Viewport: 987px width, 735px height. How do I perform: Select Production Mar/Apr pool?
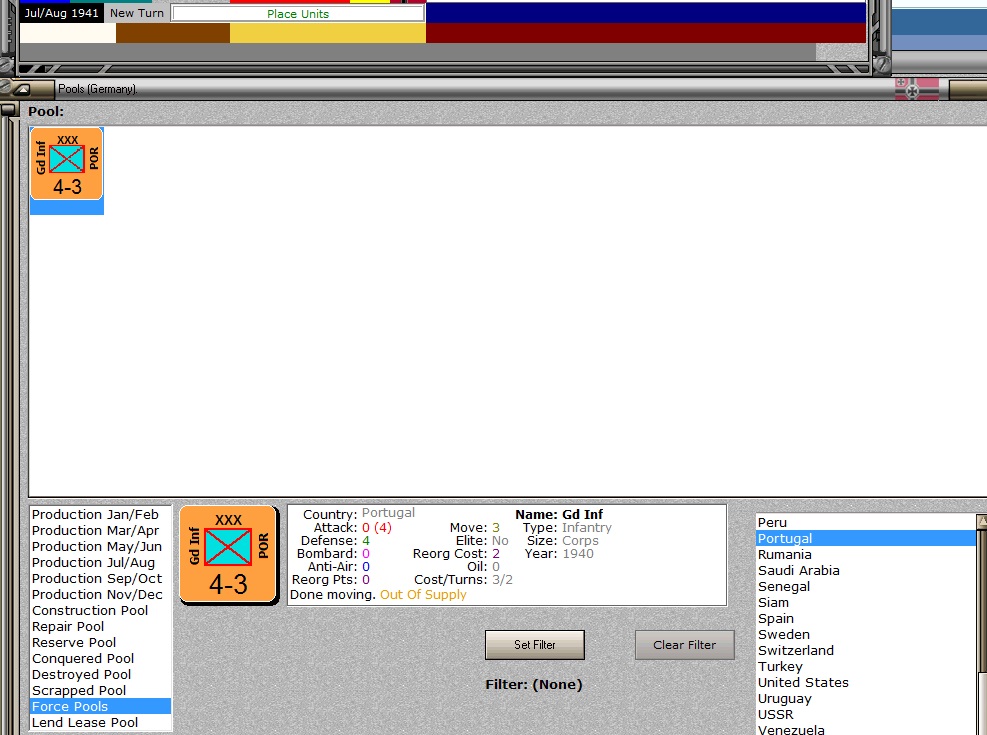click(x=101, y=530)
